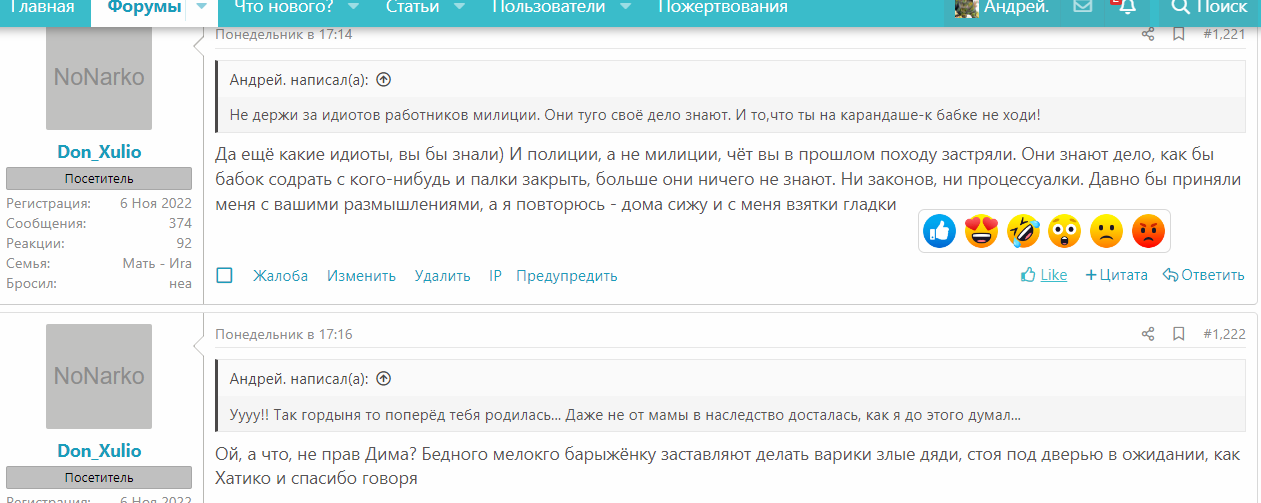React with the angry red face emoji
Image resolution: width=1261 pixels, height=503 pixels.
(1148, 232)
